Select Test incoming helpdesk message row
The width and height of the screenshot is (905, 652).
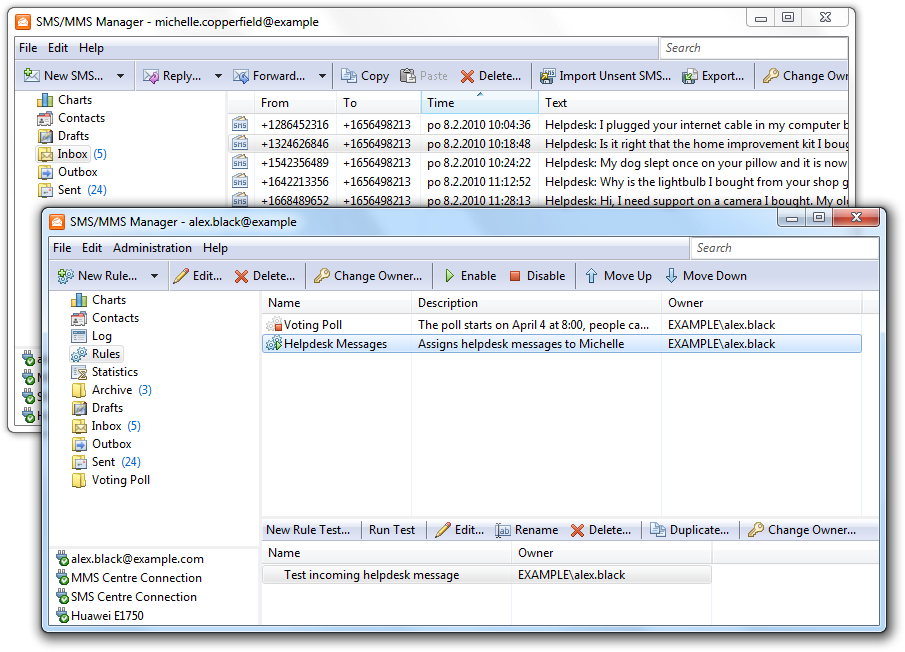point(487,575)
